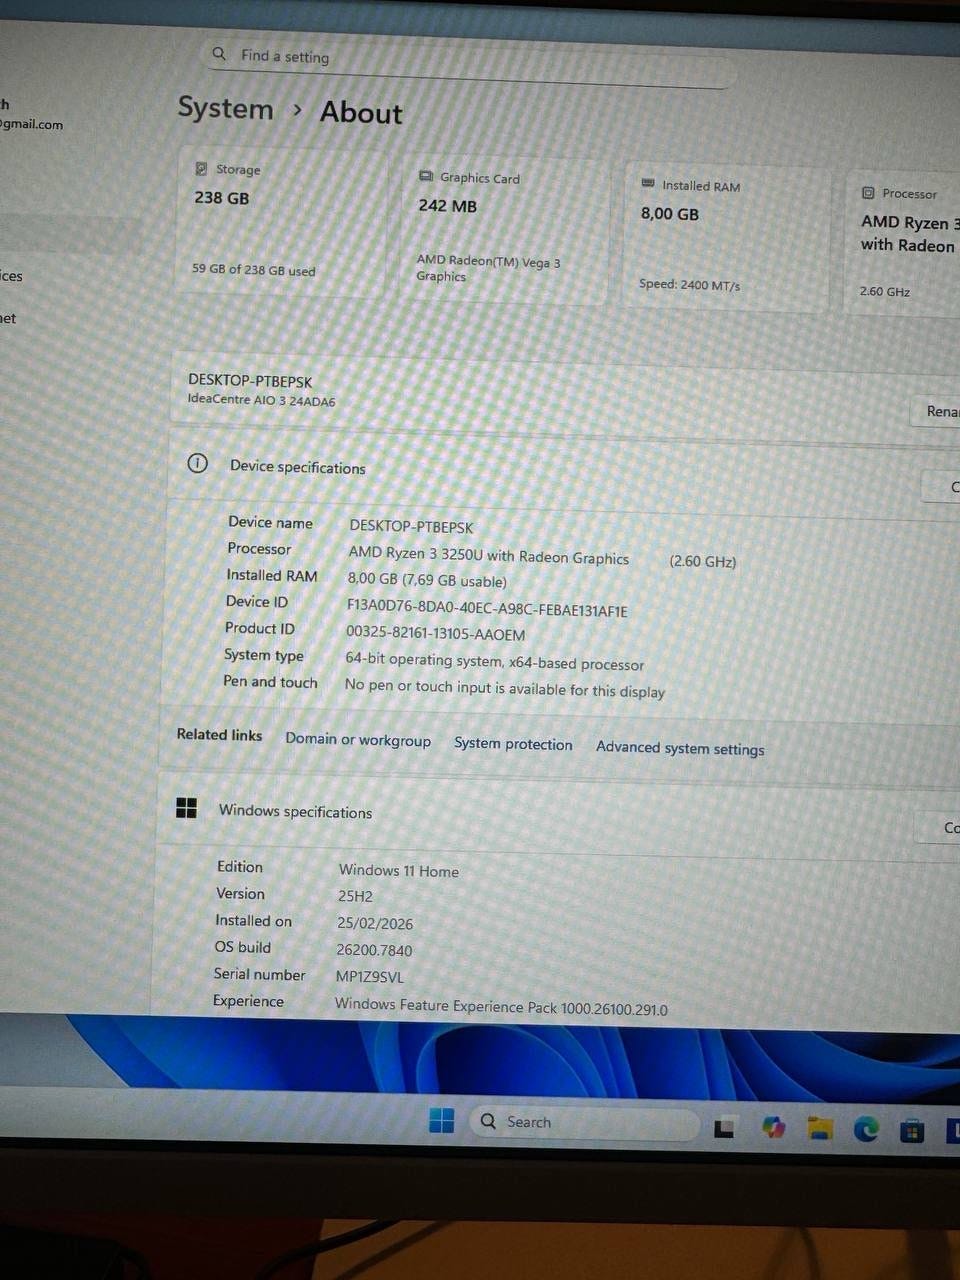
Task: Open the Windows Start button on taskbar
Action: [441, 1120]
